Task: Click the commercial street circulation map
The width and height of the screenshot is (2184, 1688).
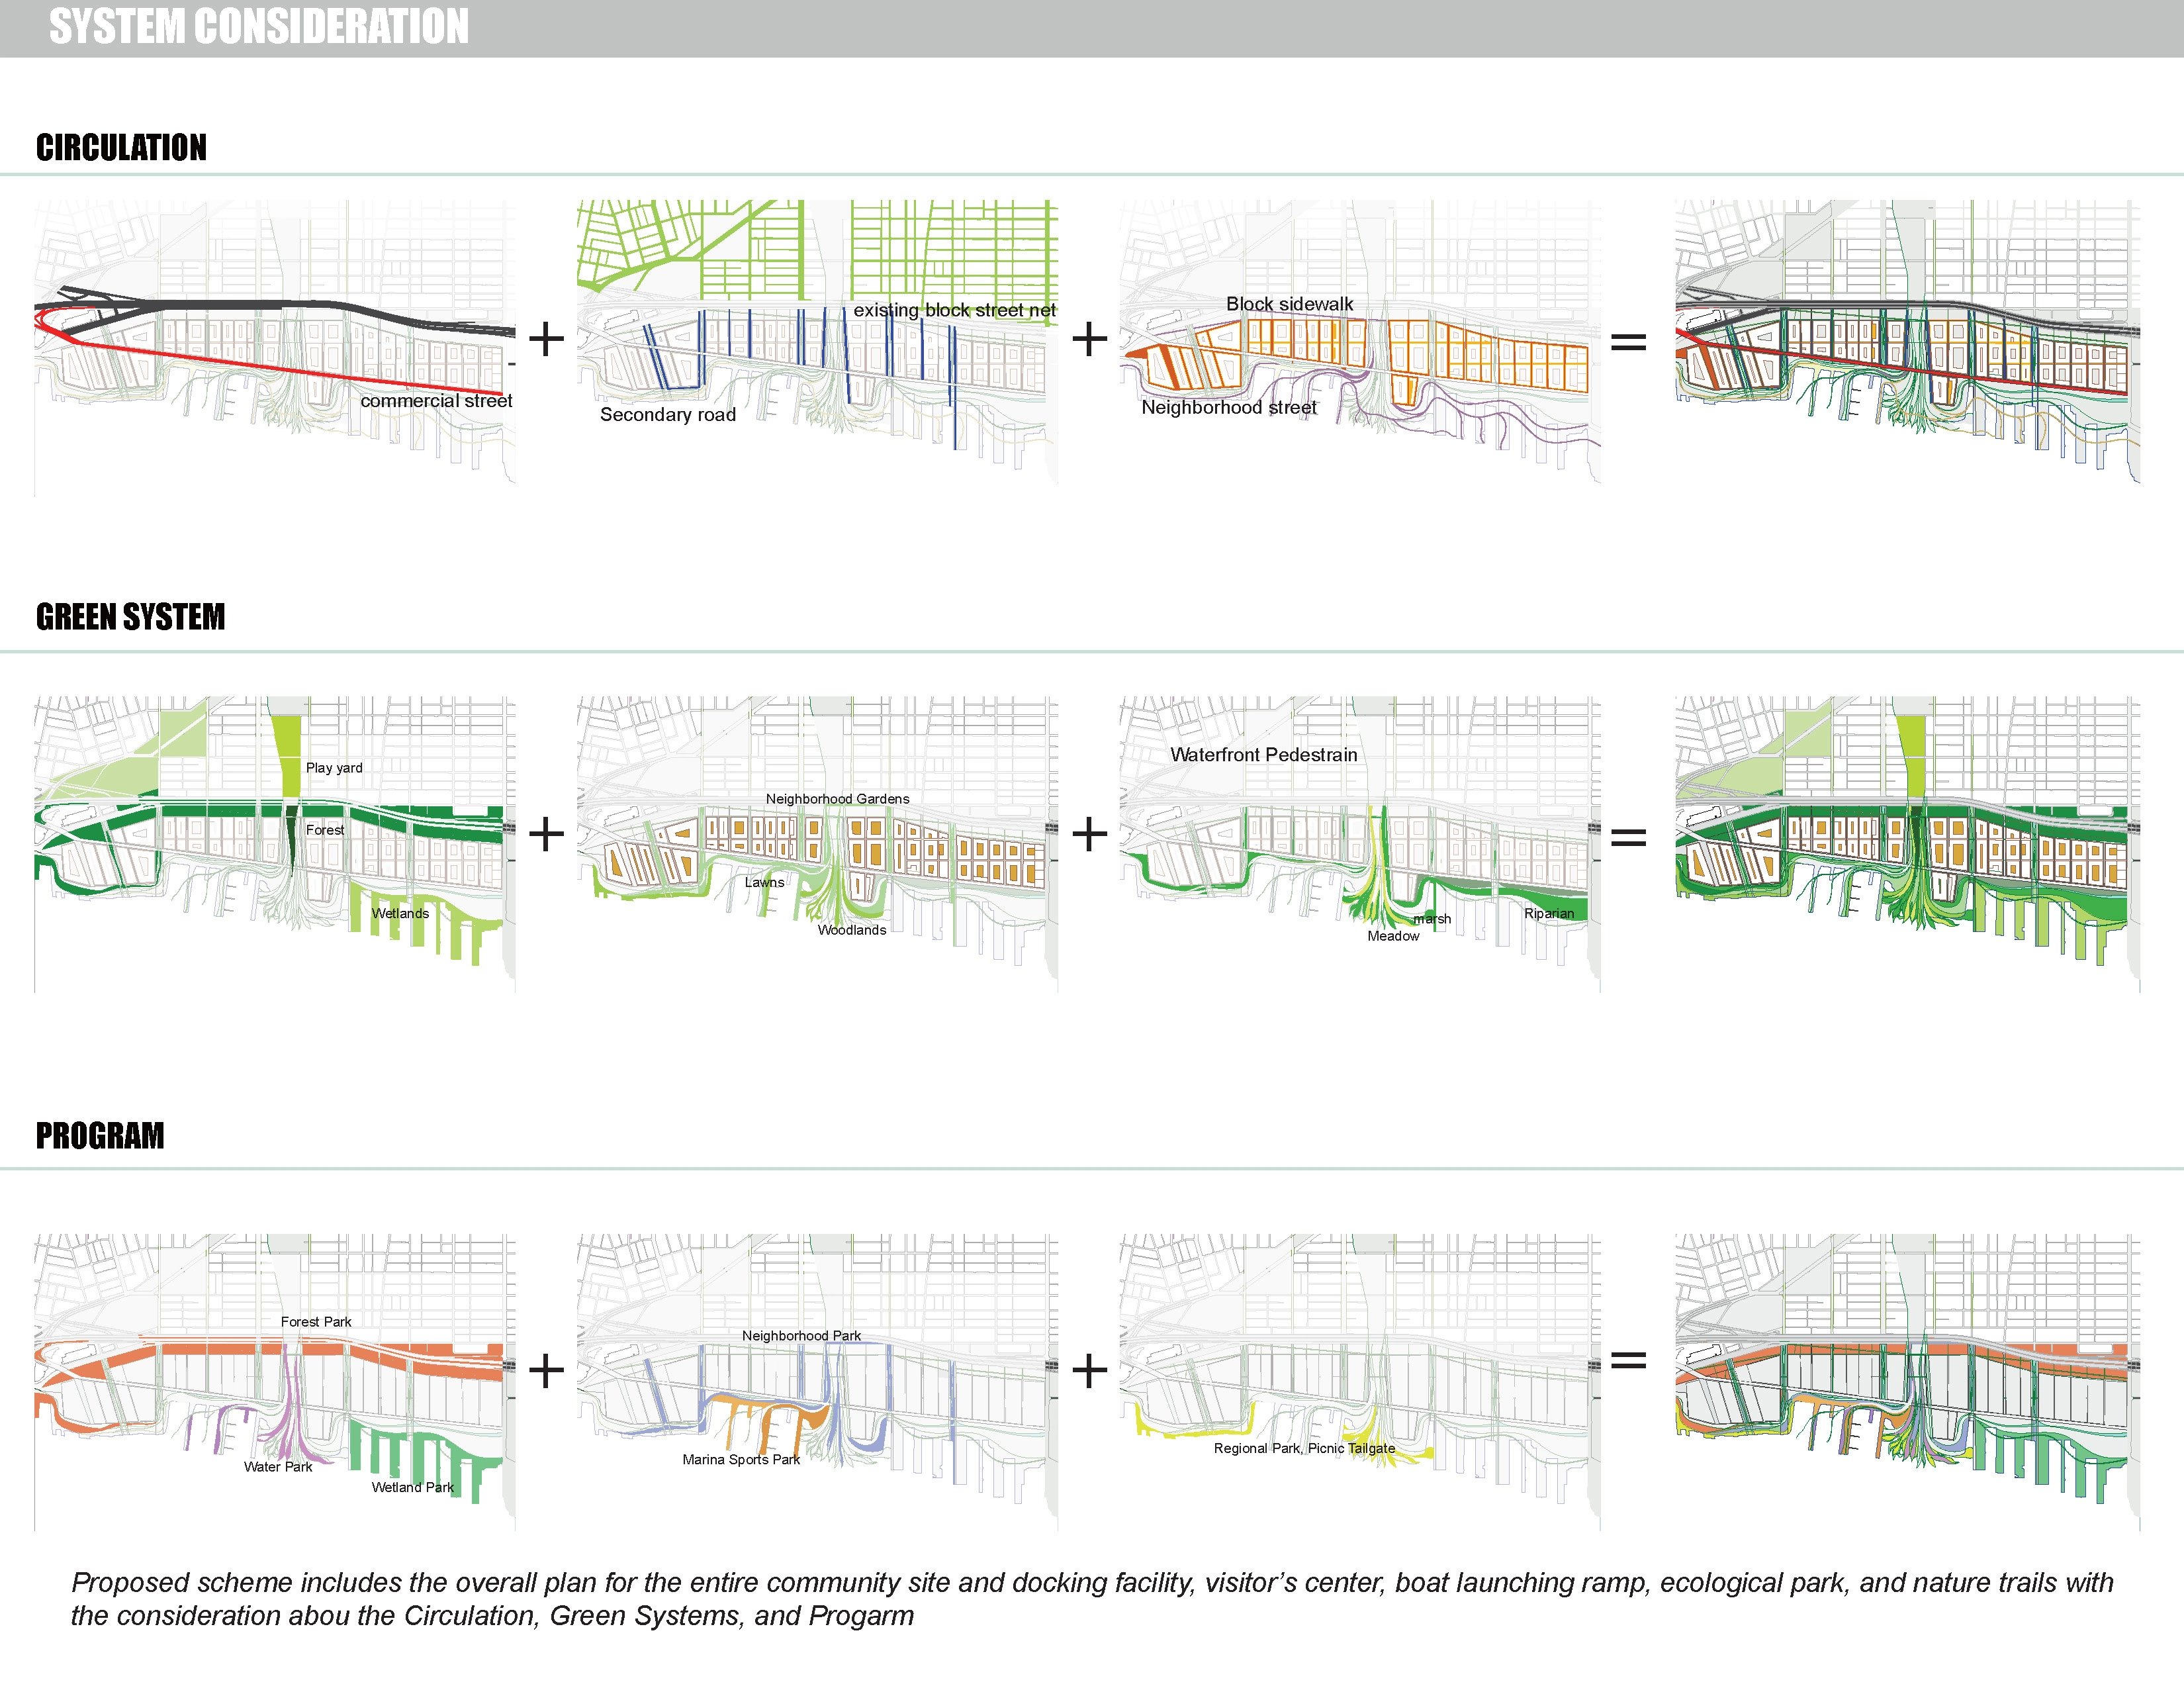Action: click(x=275, y=347)
